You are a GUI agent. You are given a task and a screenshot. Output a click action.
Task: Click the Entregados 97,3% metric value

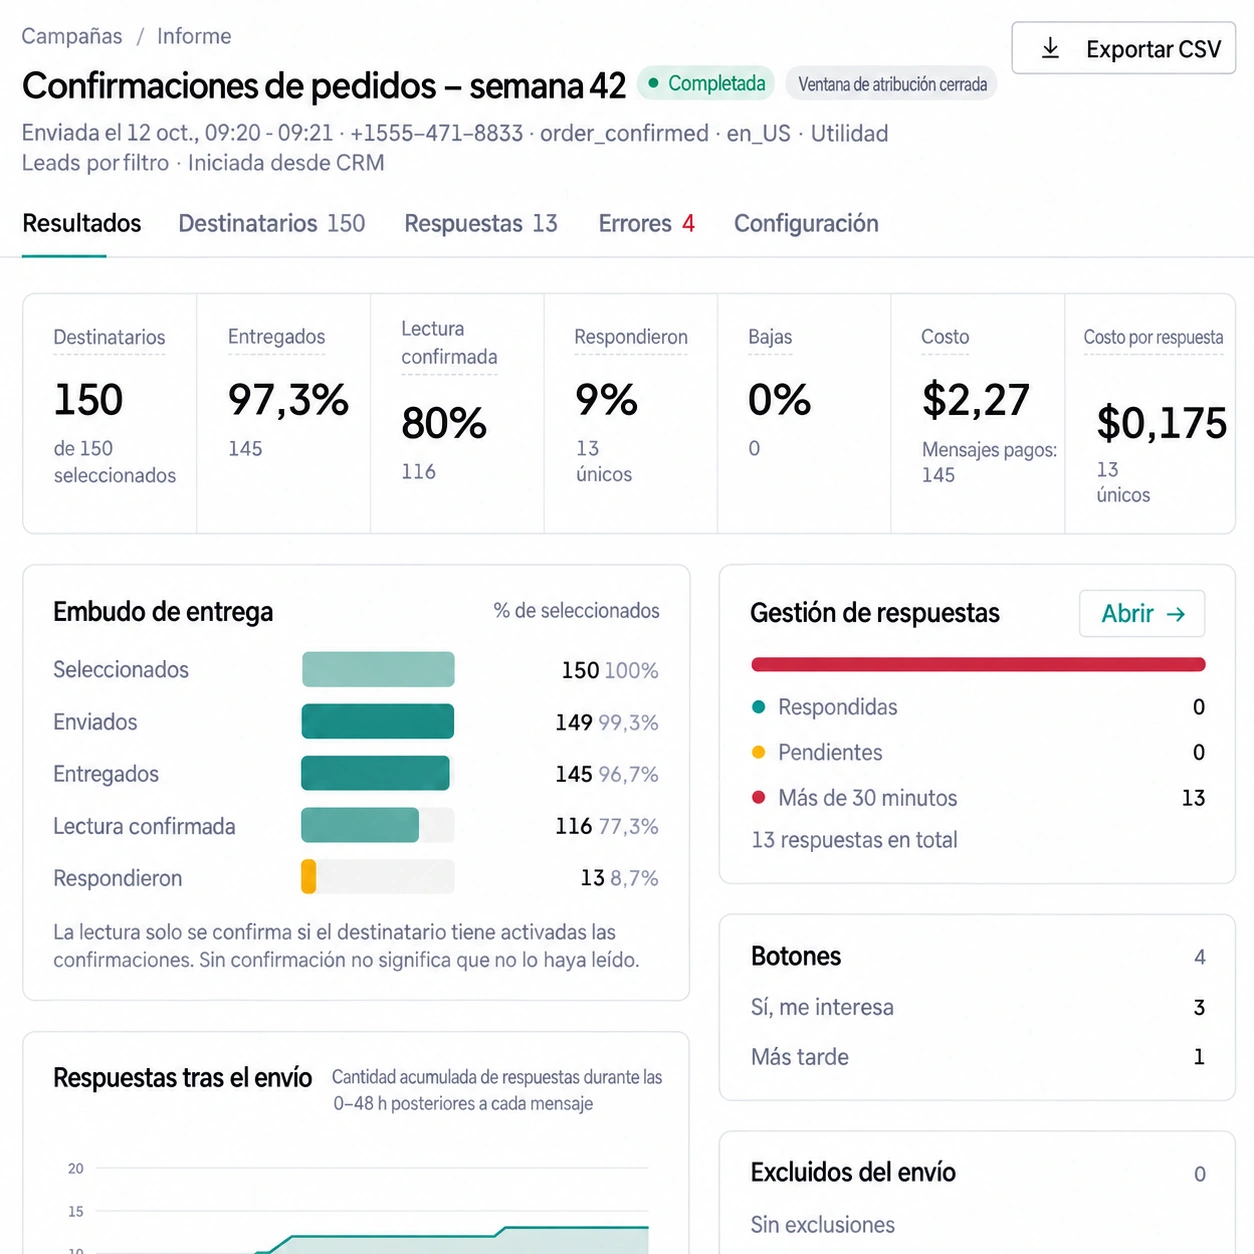pyautogui.click(x=288, y=400)
